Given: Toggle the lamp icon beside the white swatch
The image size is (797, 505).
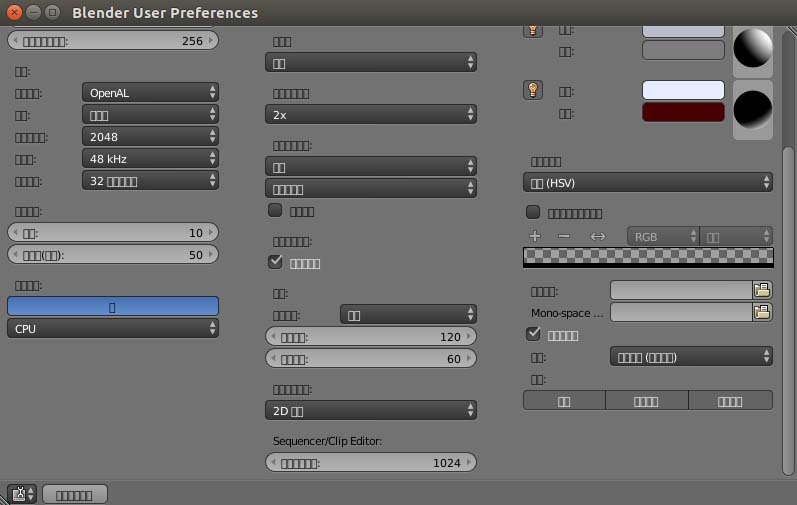Looking at the screenshot, I should (533, 90).
